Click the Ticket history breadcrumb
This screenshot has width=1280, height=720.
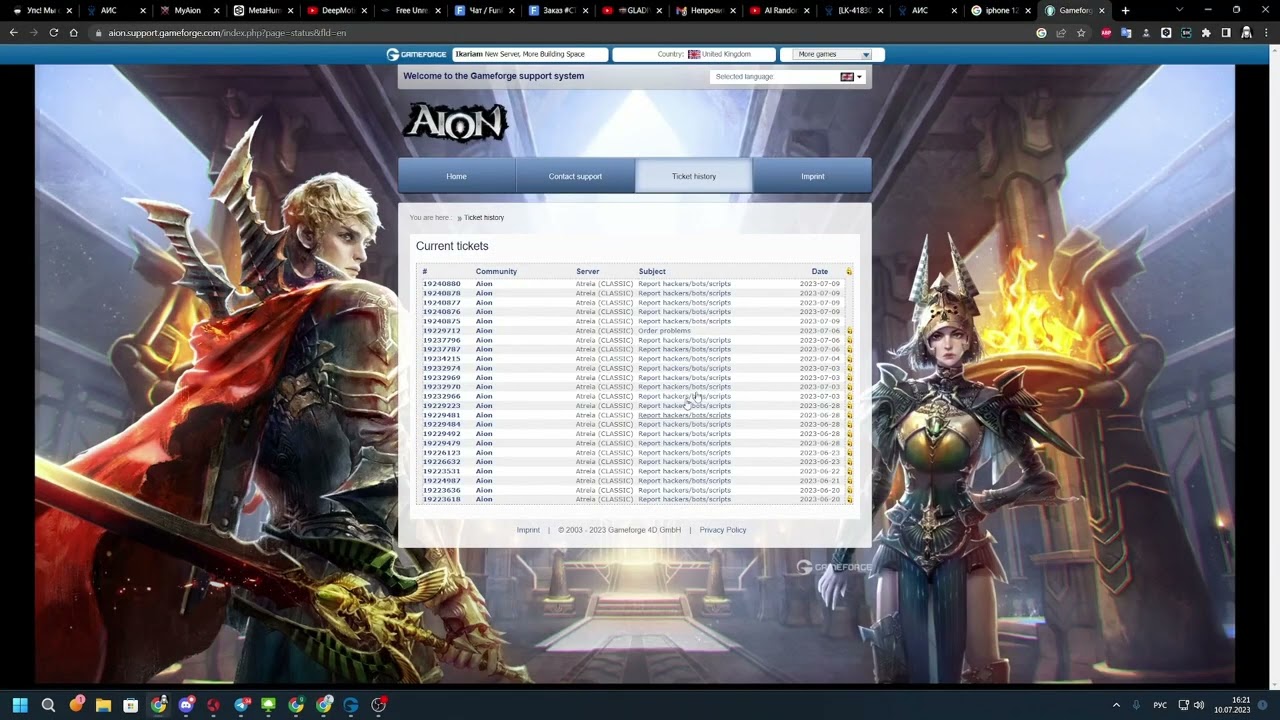coord(484,217)
